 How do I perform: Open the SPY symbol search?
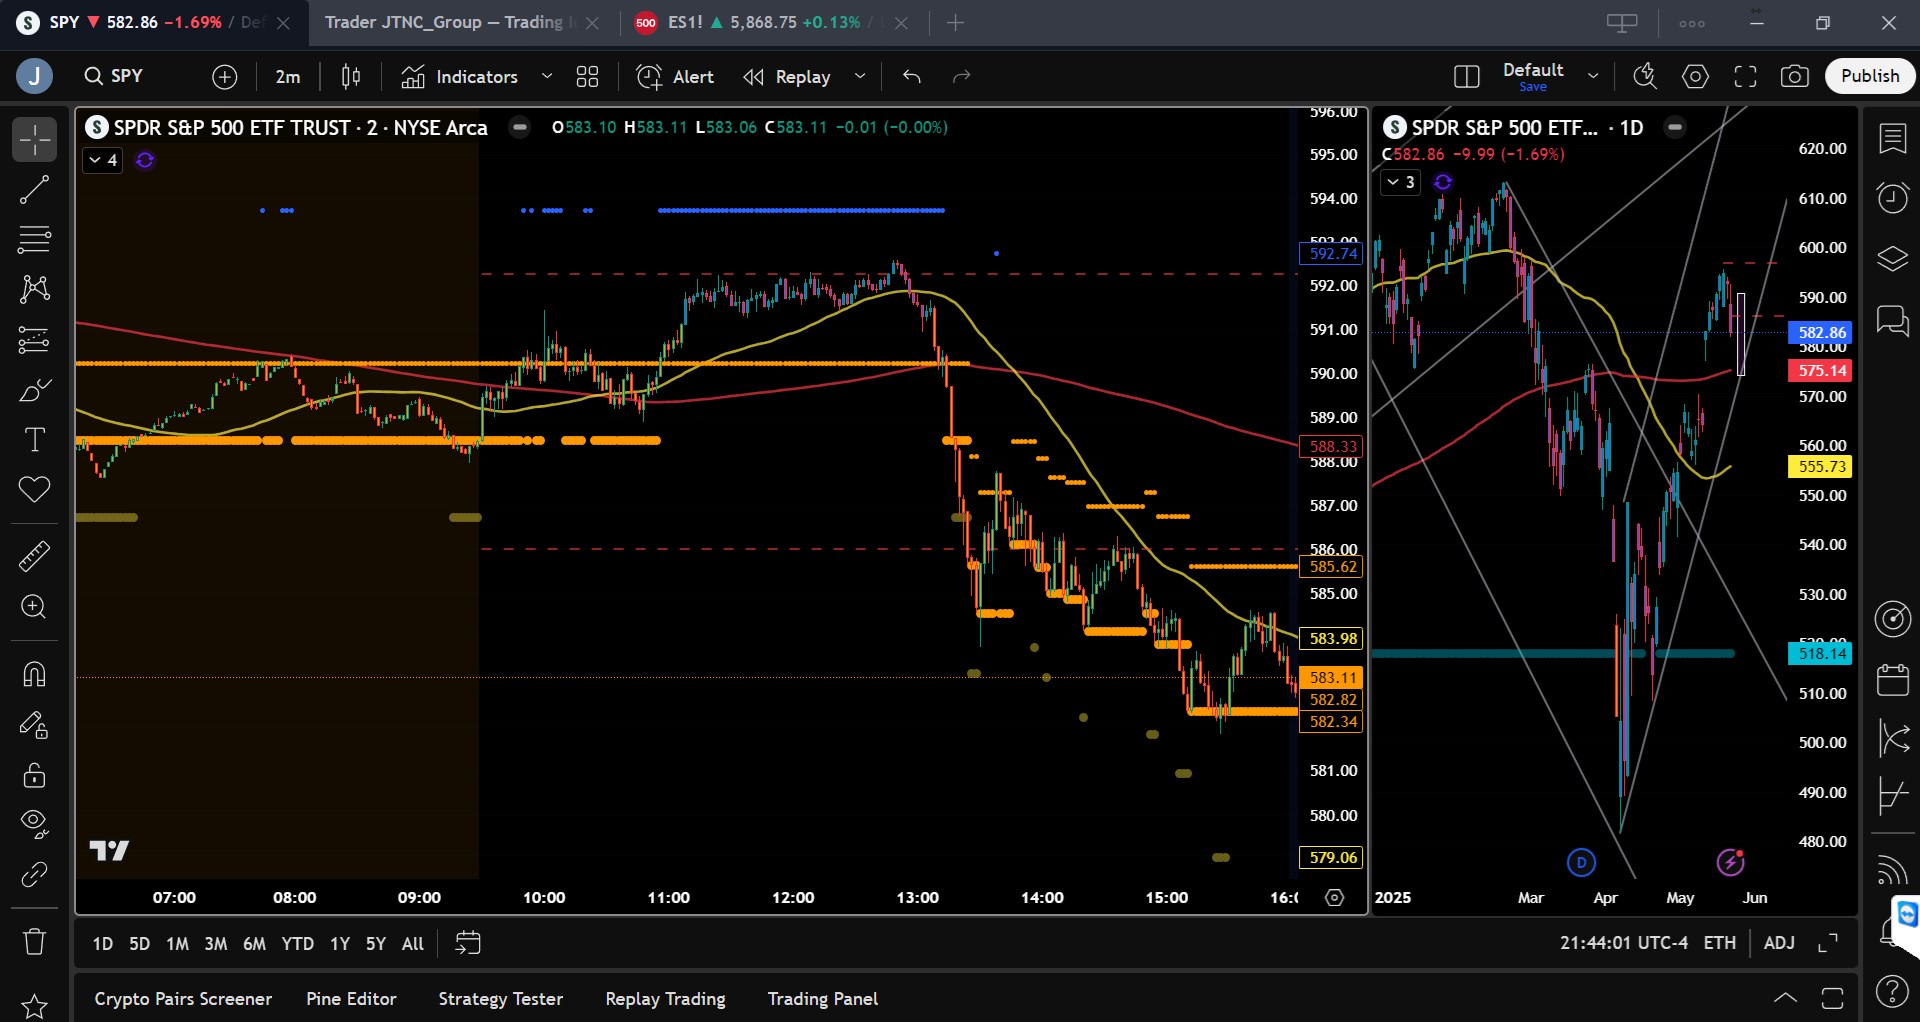[x=114, y=76]
